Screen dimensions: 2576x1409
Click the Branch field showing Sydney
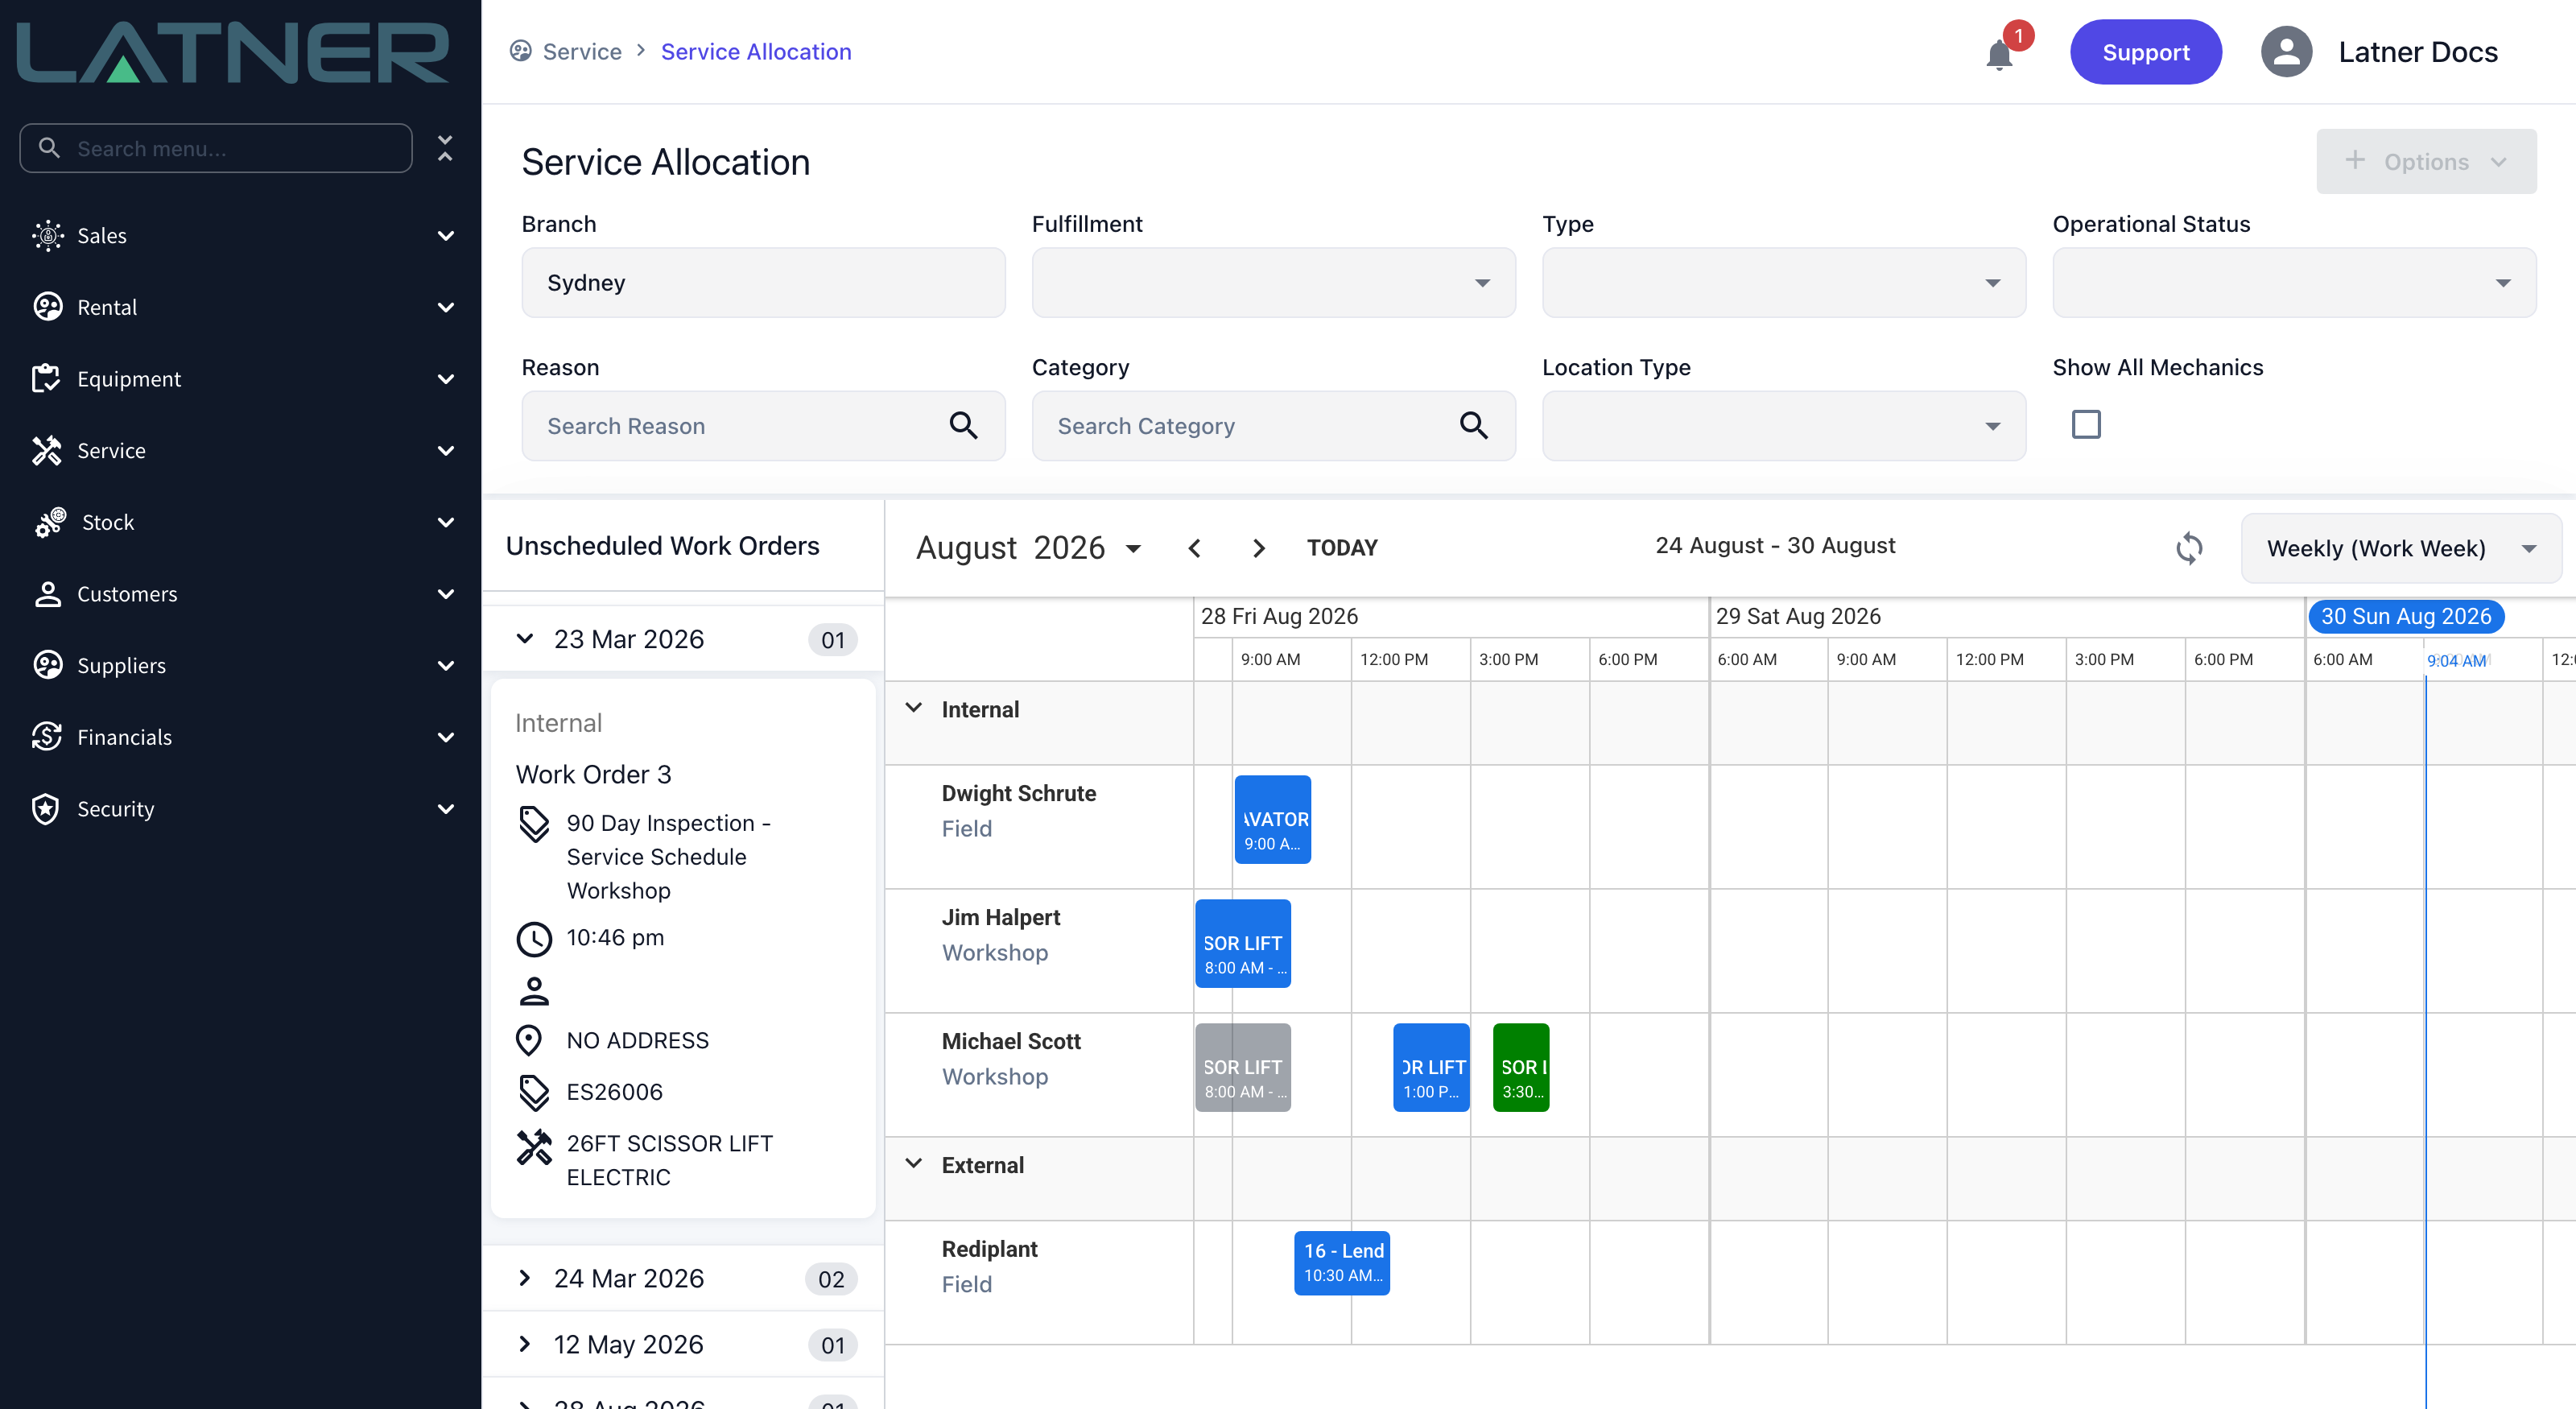[763, 283]
